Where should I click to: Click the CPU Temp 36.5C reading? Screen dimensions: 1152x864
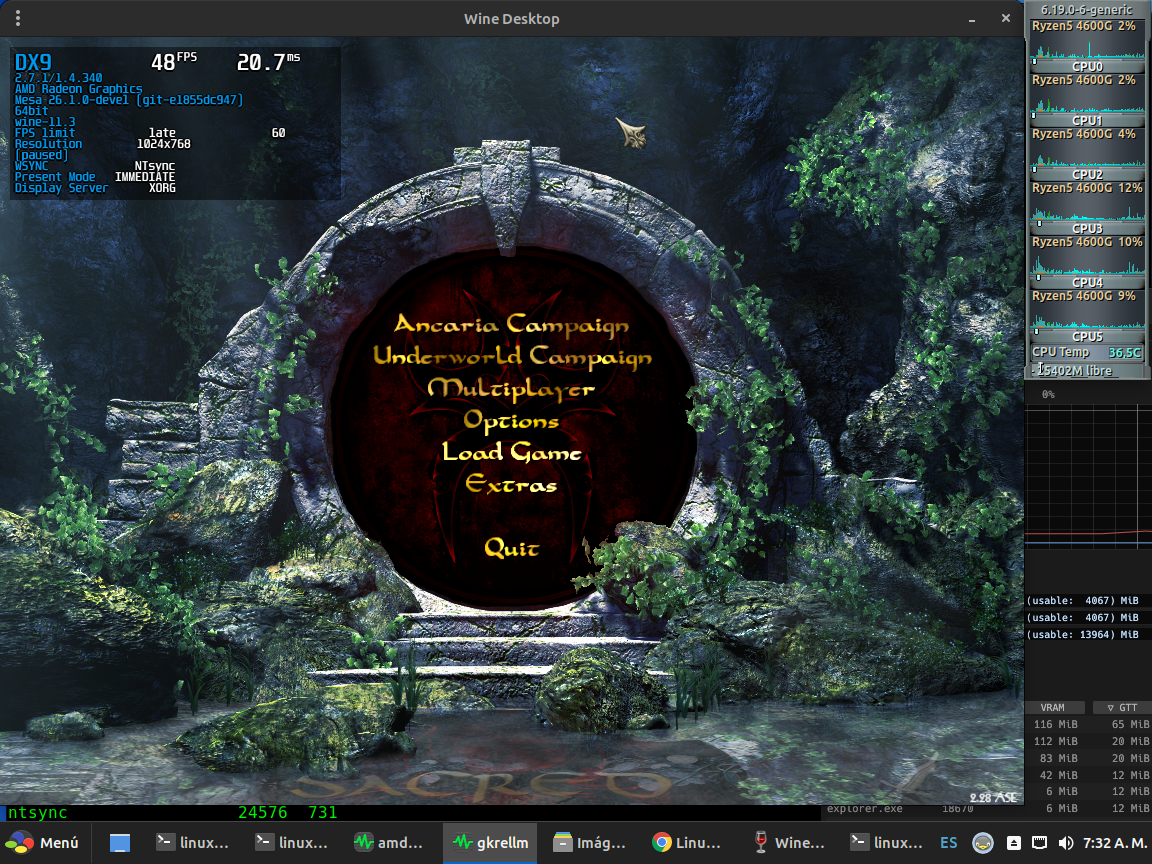click(1087, 353)
